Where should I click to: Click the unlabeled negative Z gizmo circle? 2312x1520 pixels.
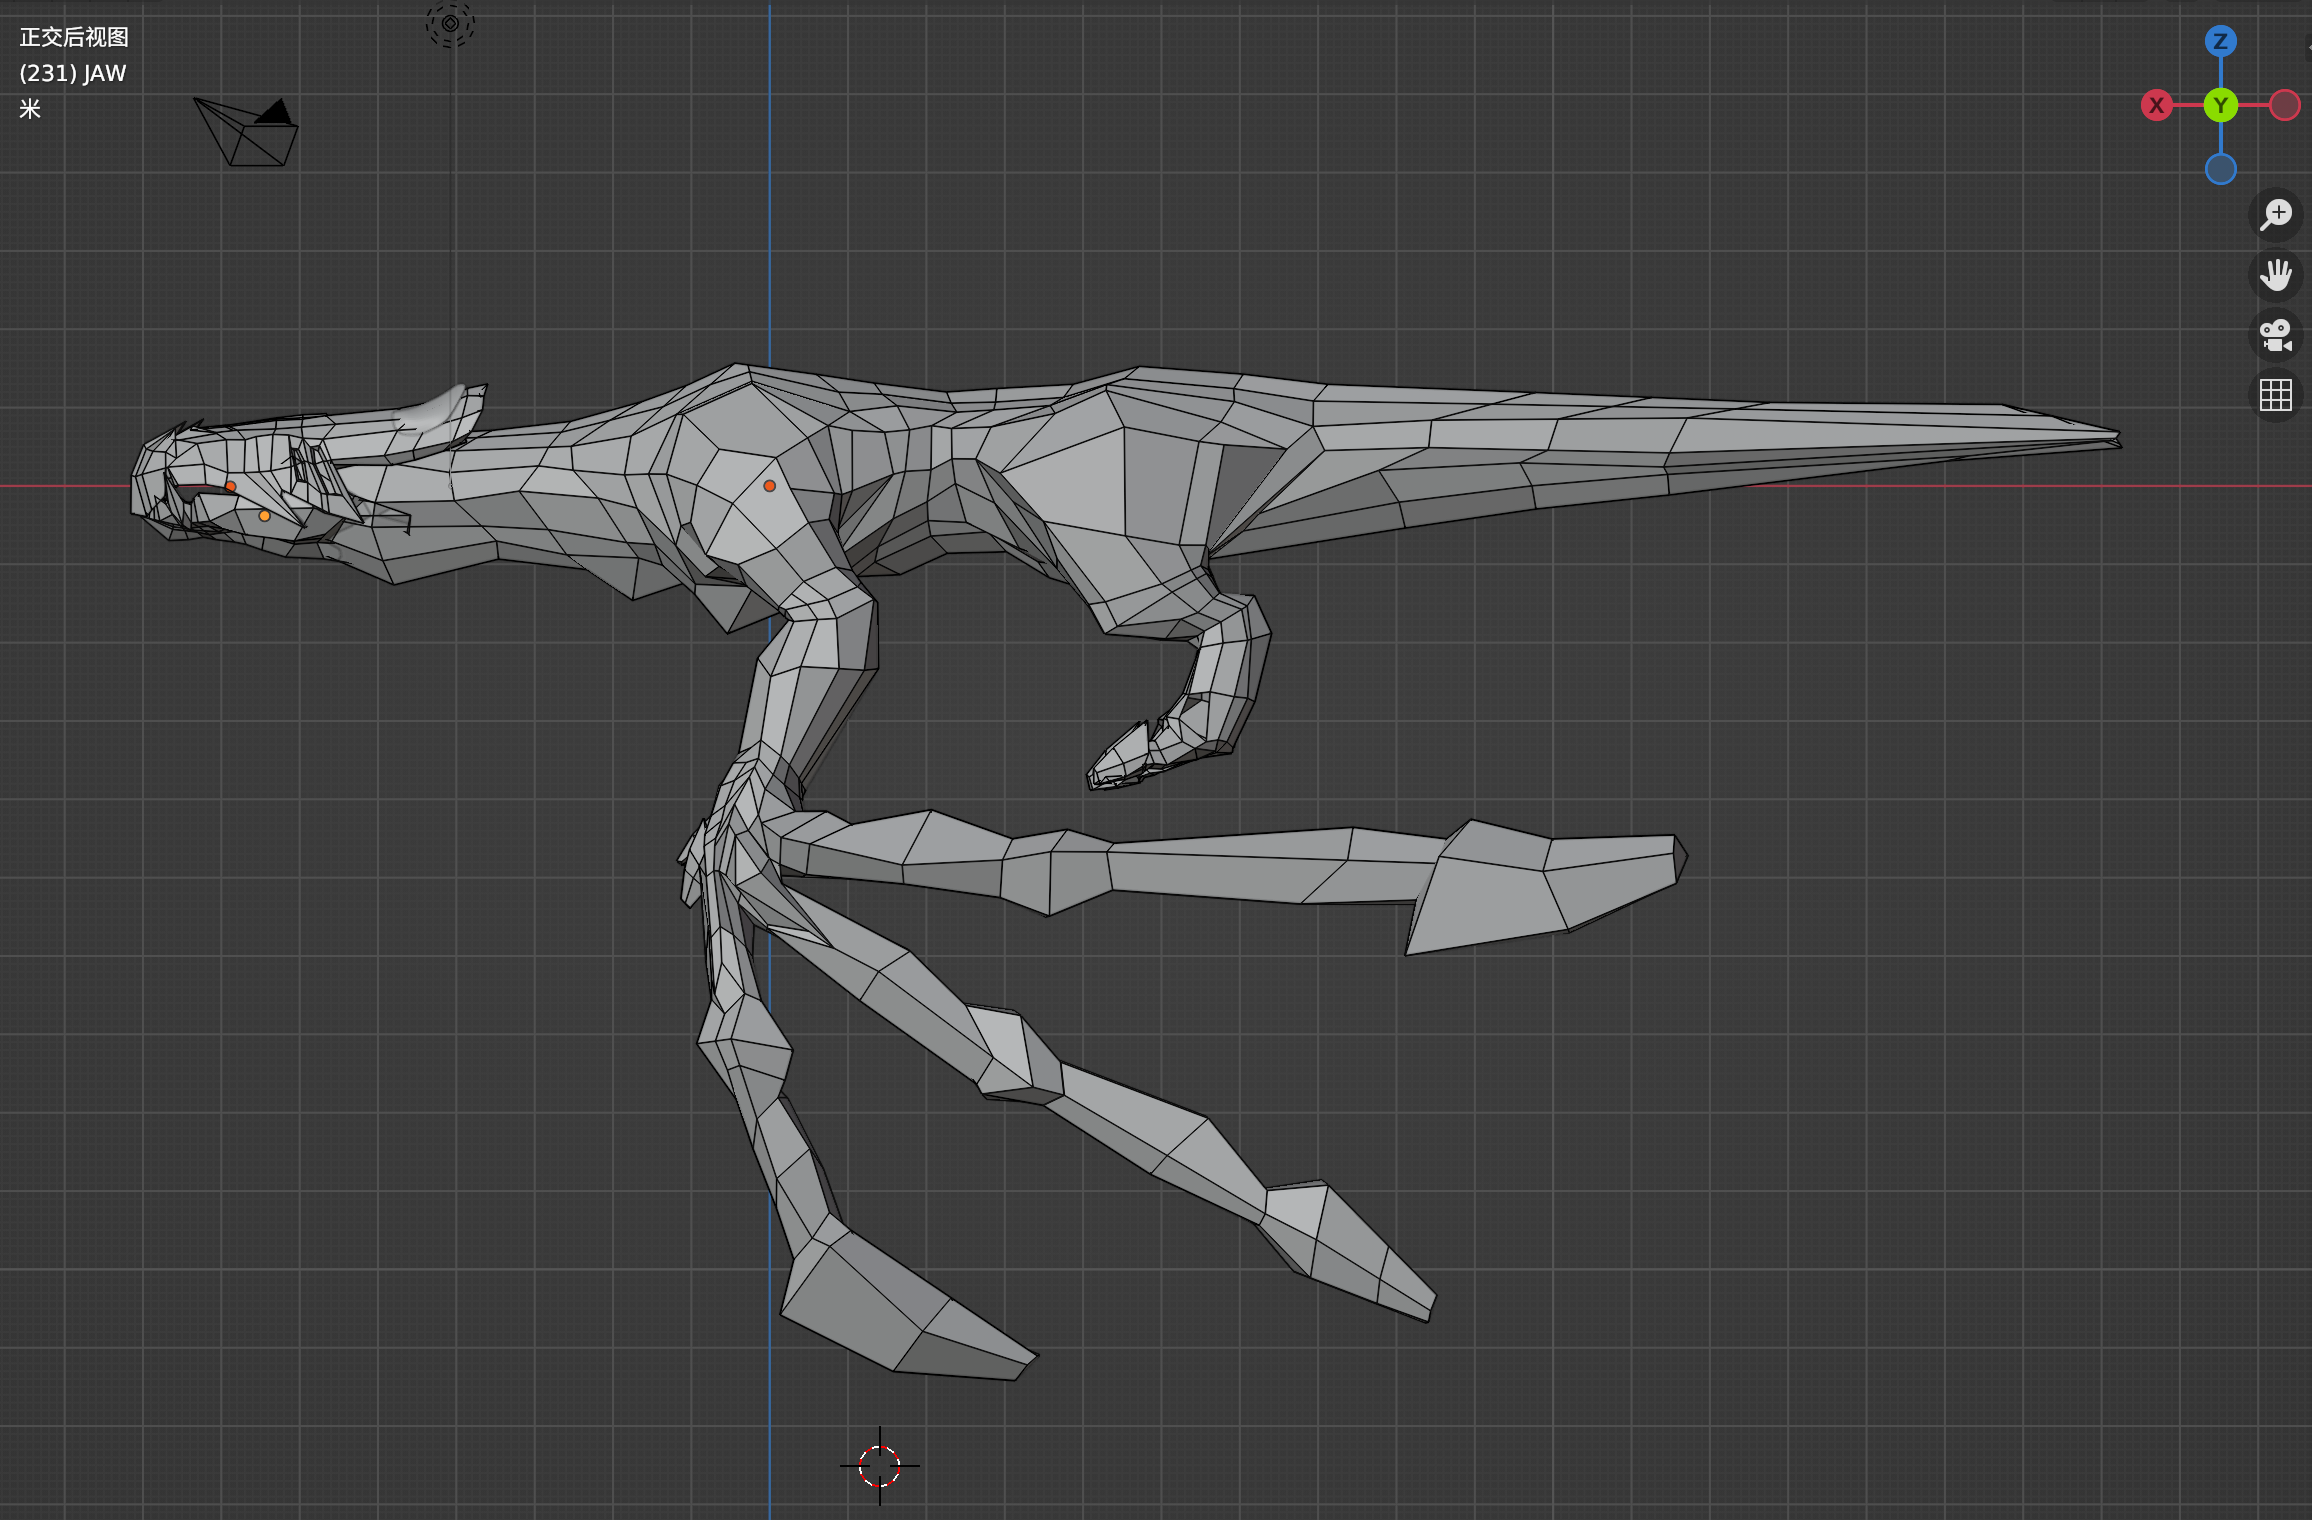tap(2220, 169)
